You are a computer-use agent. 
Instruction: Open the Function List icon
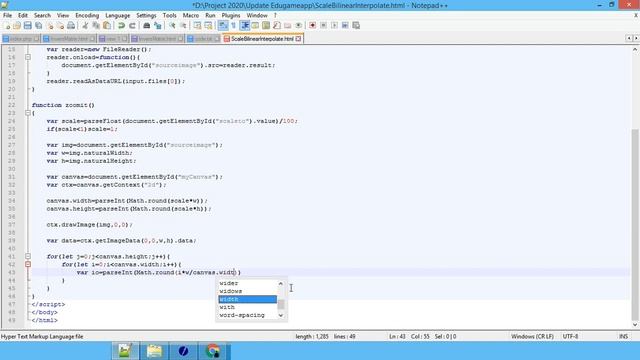[277, 25]
